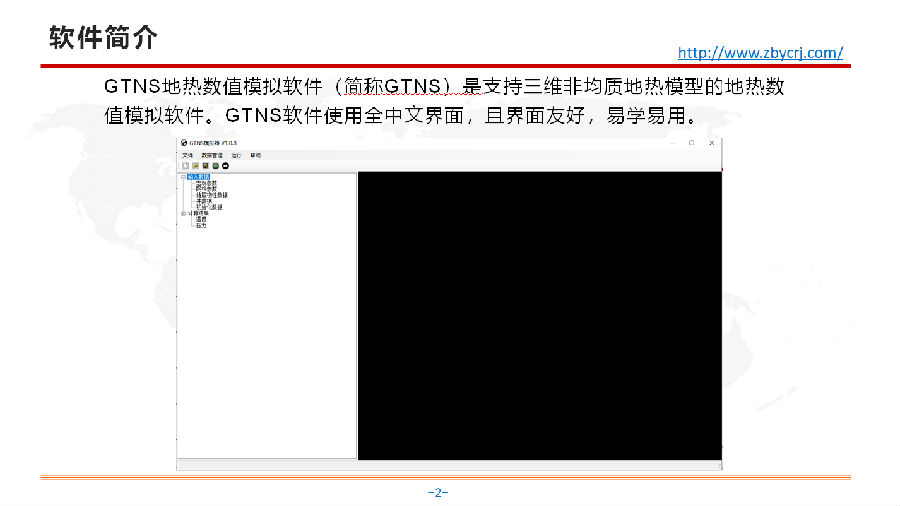Select 压力 under the results node
The height and width of the screenshot is (506, 900).
[x=201, y=225]
